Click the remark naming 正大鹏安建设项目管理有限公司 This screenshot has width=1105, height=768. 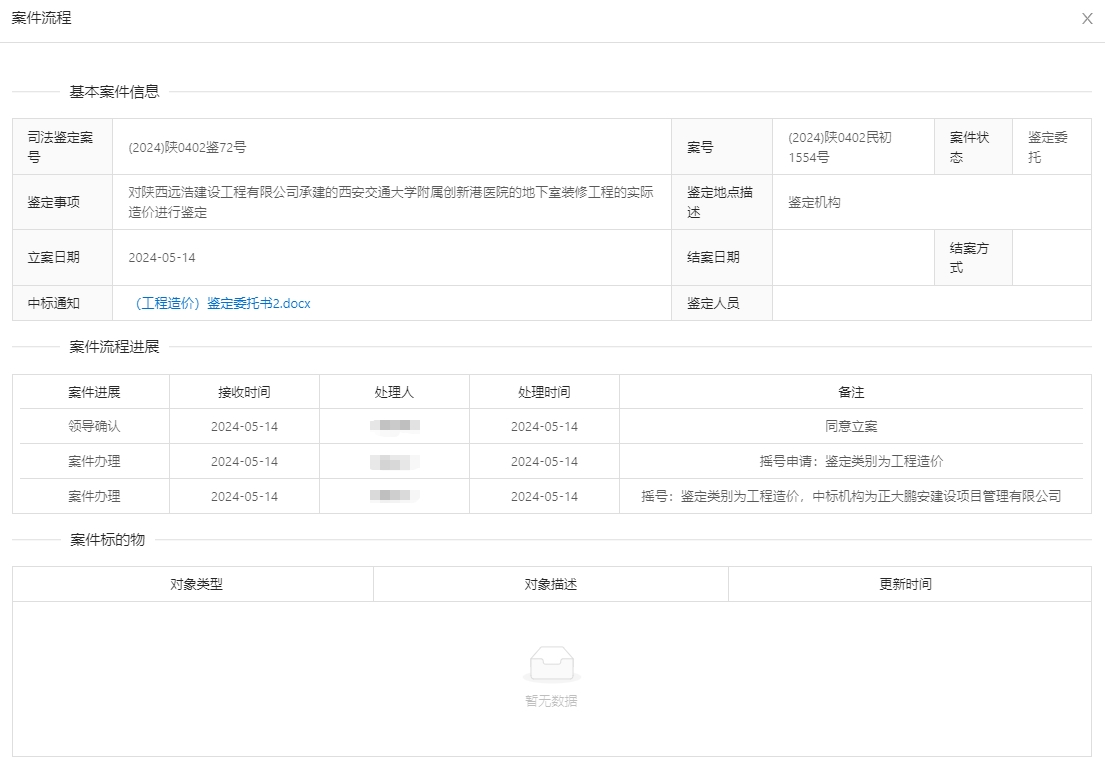[851, 496]
